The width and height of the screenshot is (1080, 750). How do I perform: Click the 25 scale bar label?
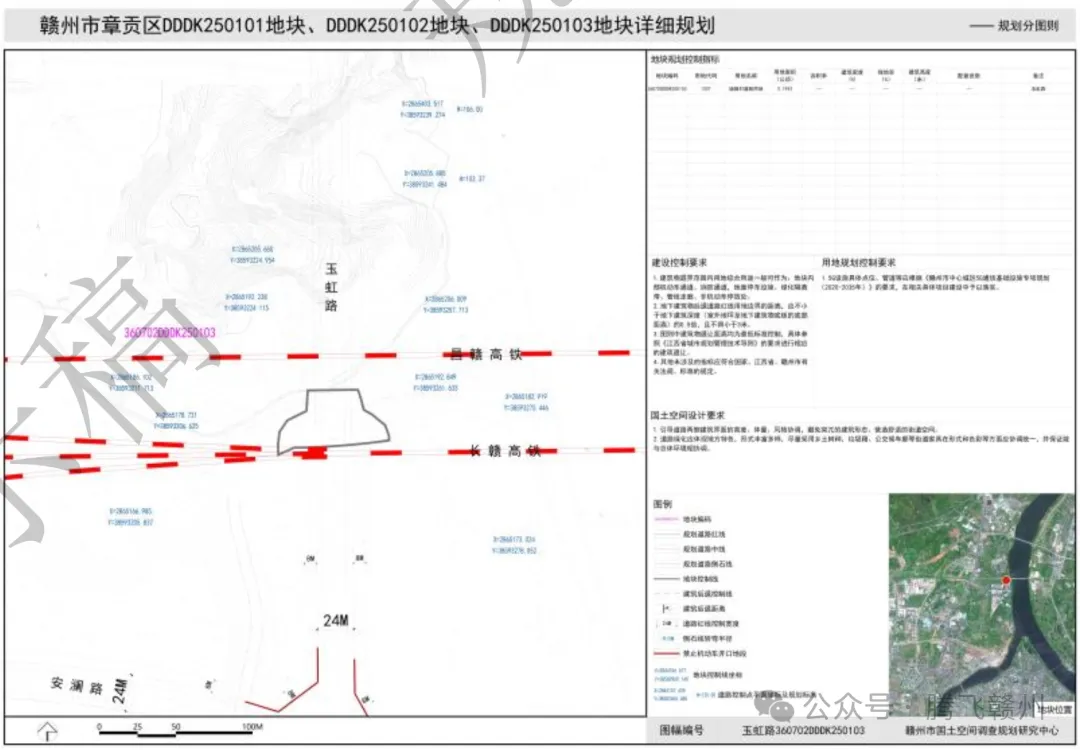click(138, 727)
